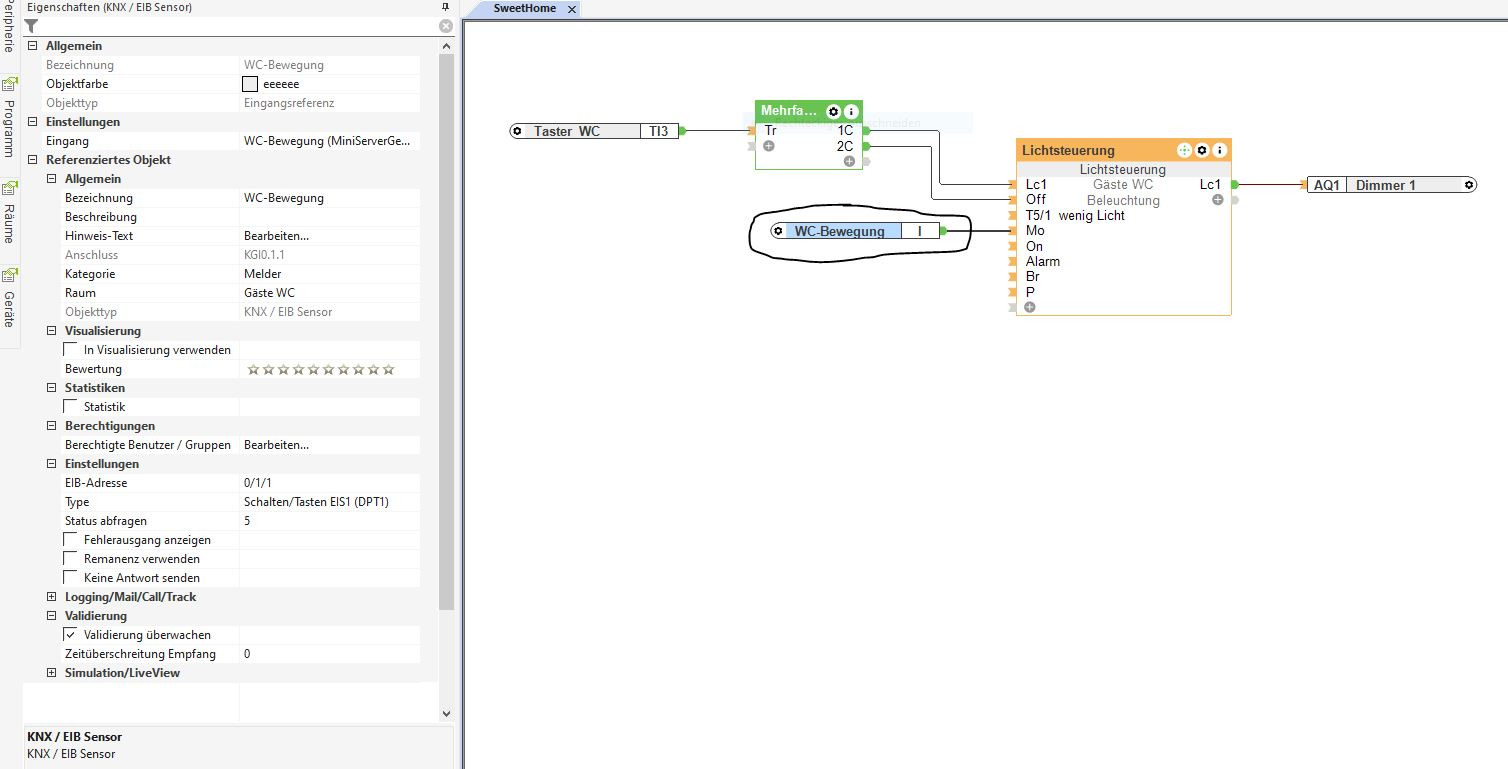Open the Räume sidebar tab
The height and width of the screenshot is (769, 1508).
point(9,215)
